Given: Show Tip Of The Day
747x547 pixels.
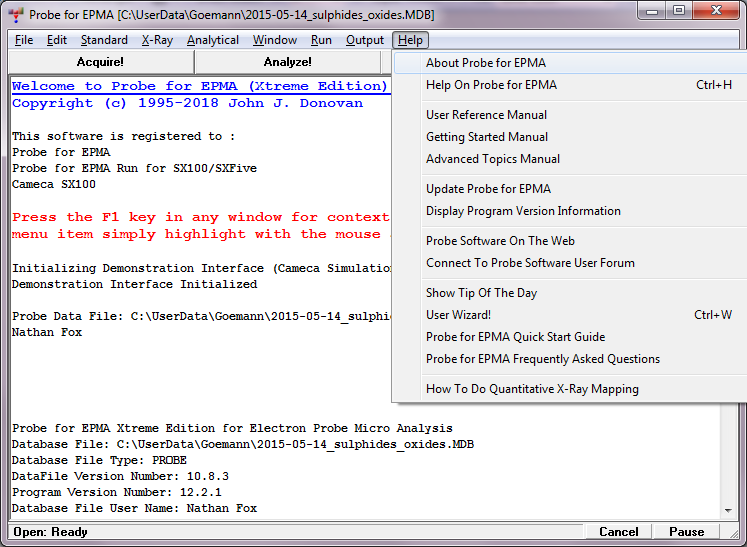Looking at the screenshot, I should click(481, 293).
